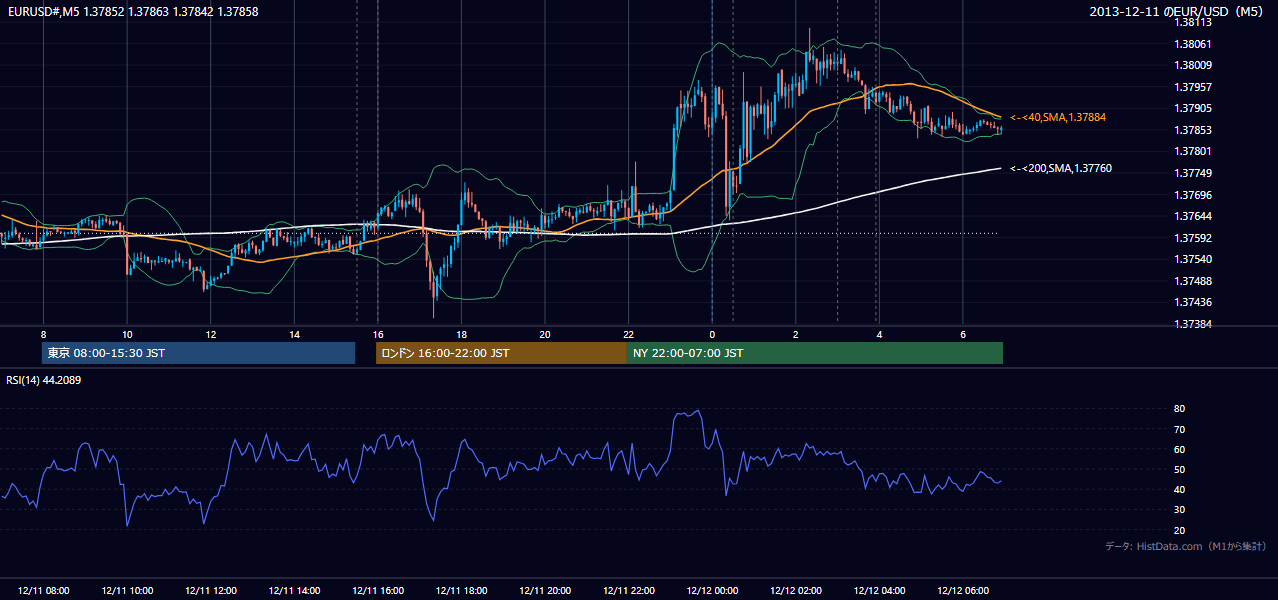
Task: Click the 12/12 00:00 time label
Action: (x=712, y=591)
